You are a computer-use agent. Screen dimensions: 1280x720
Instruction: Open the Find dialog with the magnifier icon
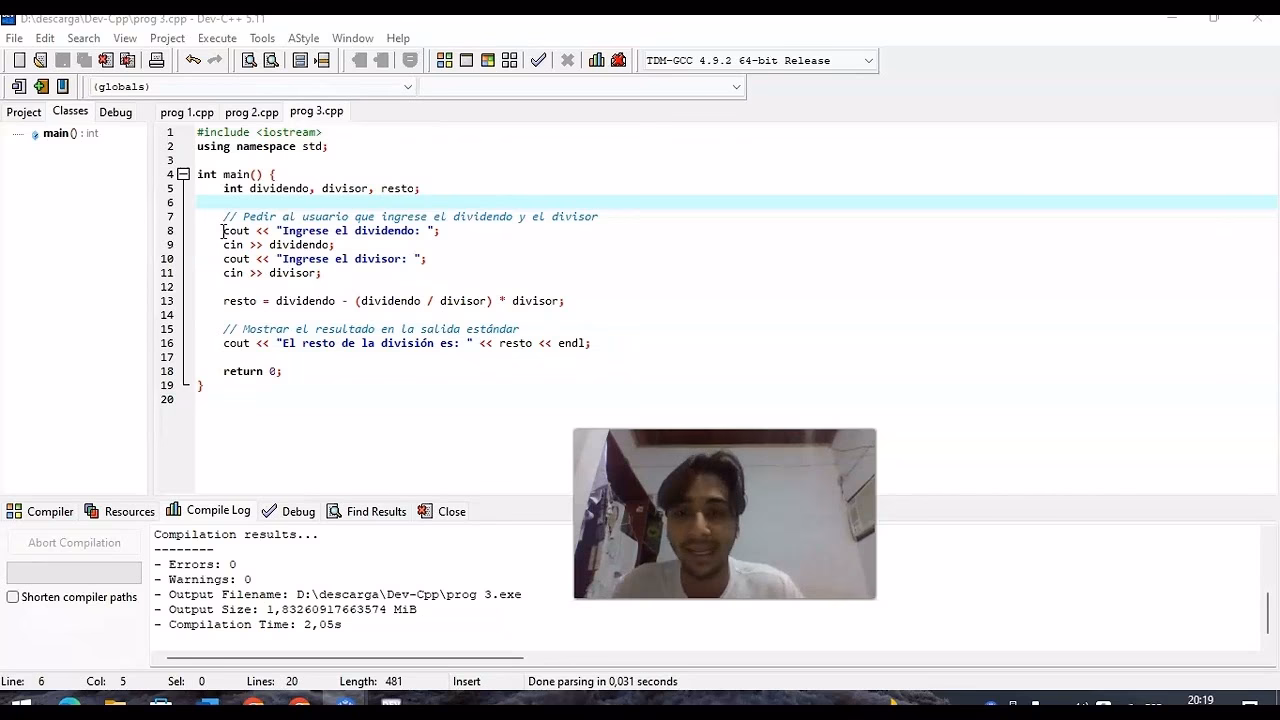click(248, 60)
